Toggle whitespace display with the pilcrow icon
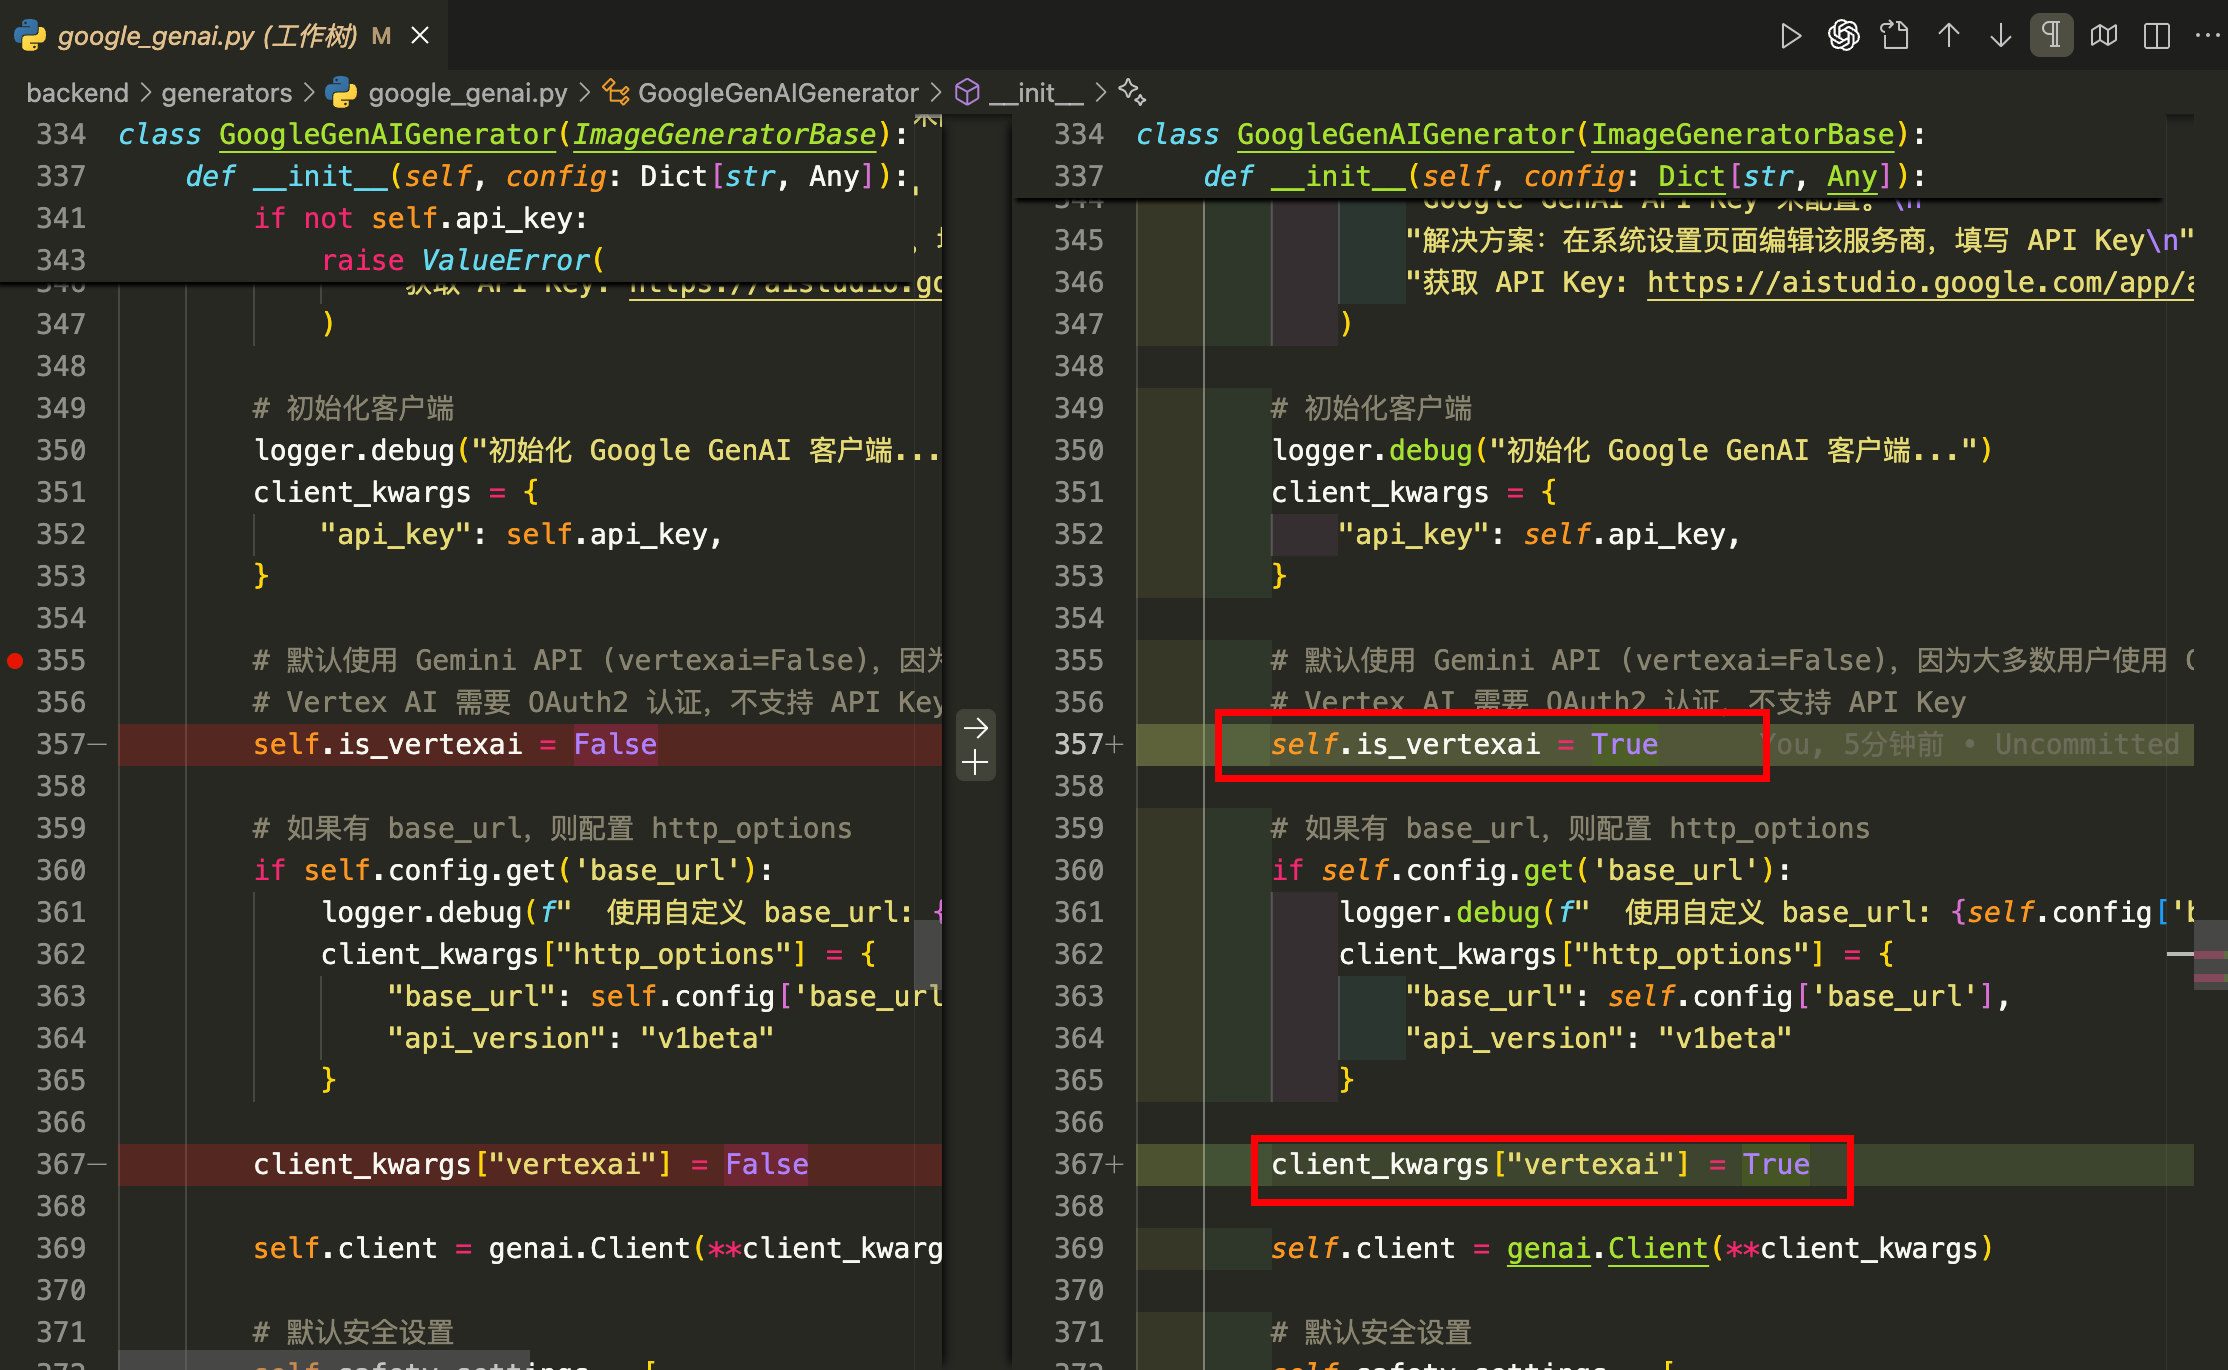 tap(2051, 36)
